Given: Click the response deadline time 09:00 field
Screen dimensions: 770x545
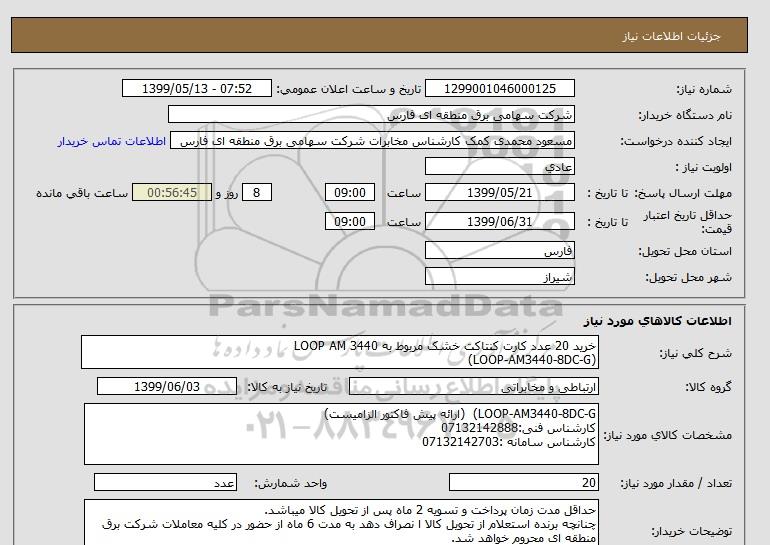Looking at the screenshot, I should point(350,192).
